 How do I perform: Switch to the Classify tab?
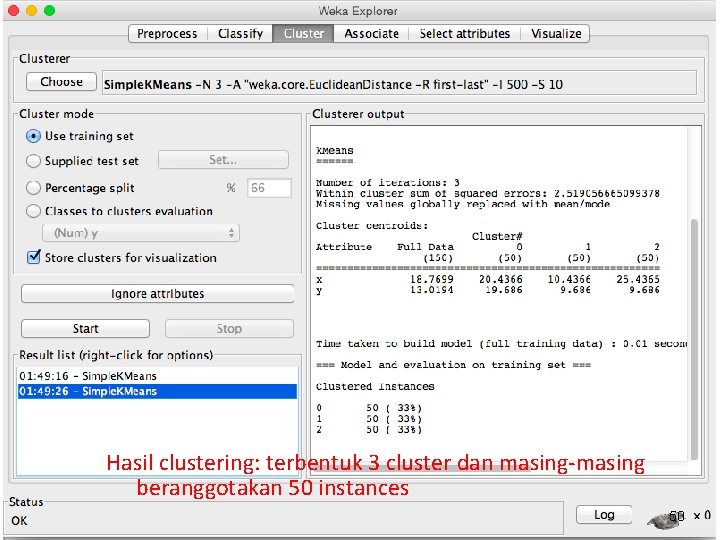[240, 34]
